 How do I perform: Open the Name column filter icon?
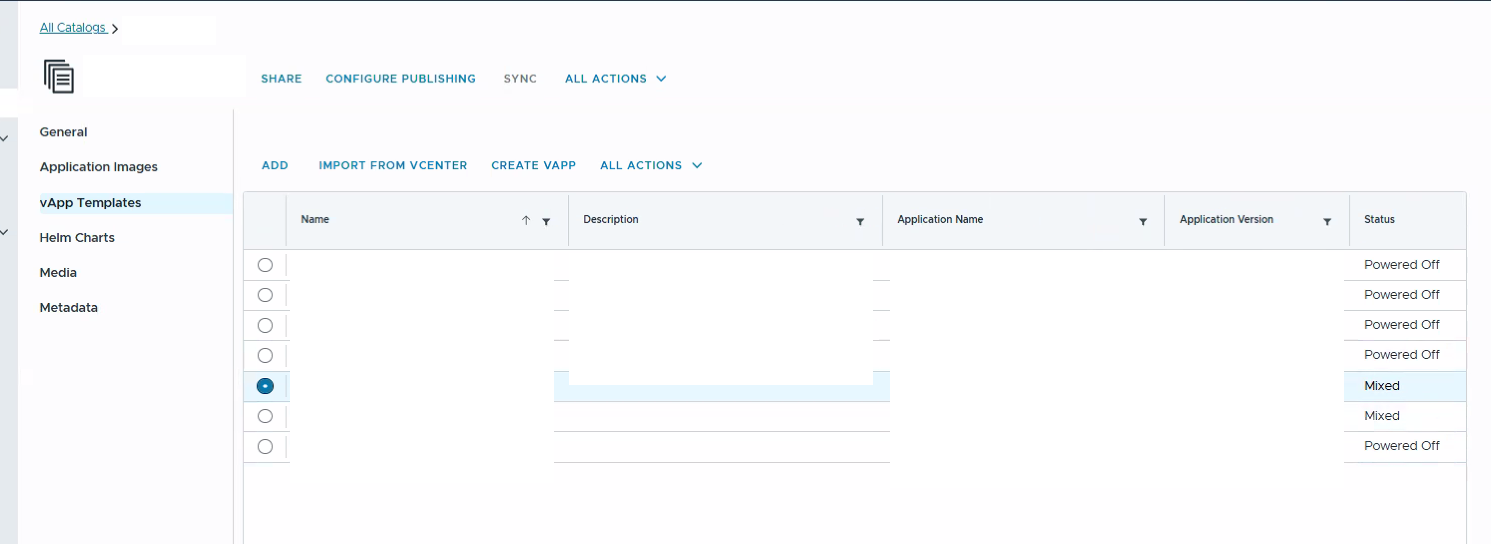[546, 221]
